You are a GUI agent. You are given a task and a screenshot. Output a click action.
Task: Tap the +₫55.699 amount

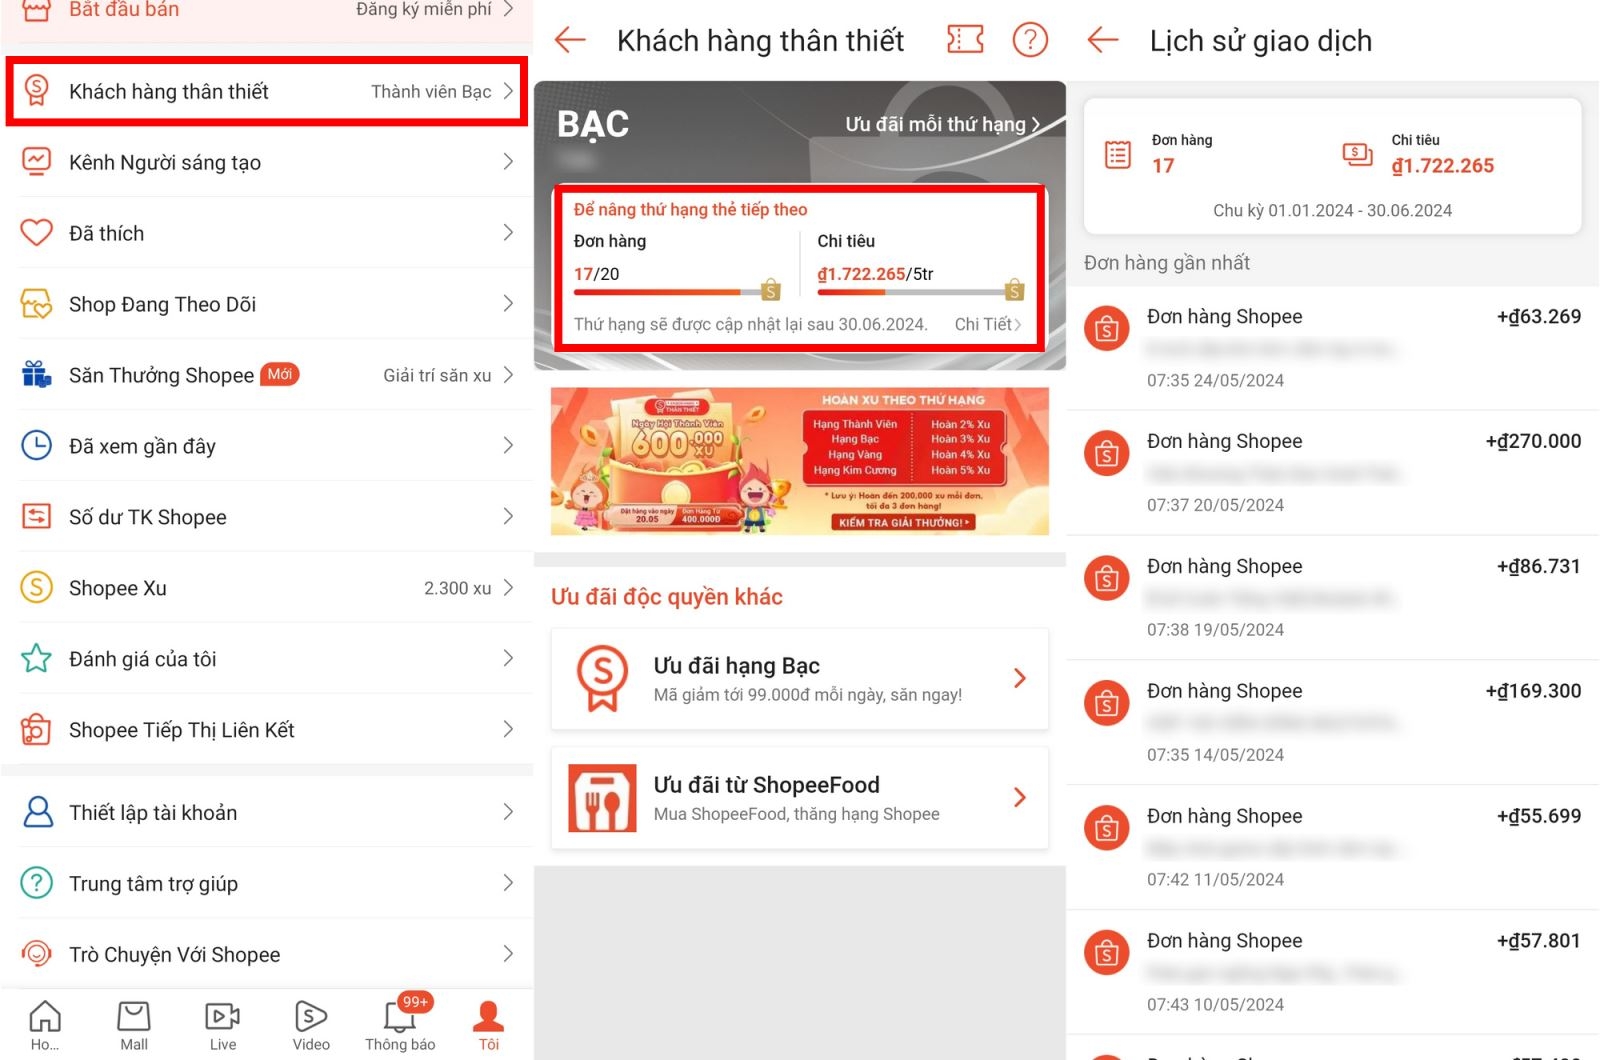pyautogui.click(x=1538, y=816)
